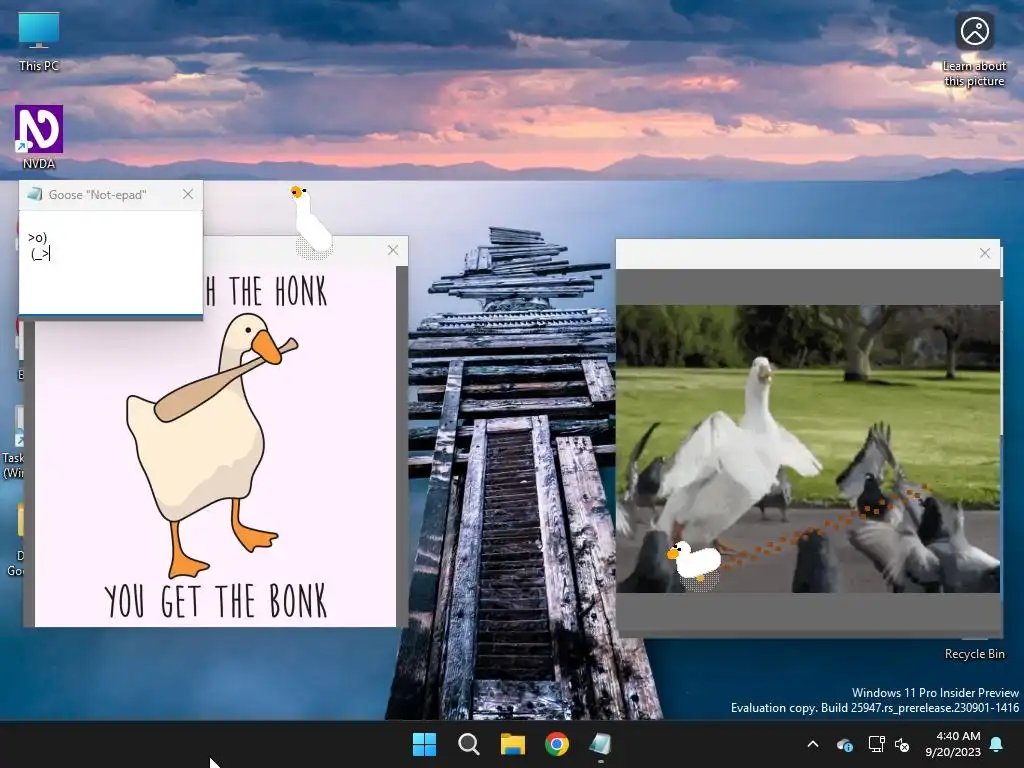Image resolution: width=1024 pixels, height=768 pixels.
Task: Open the clock showing 4:40 AM
Action: coord(953,744)
